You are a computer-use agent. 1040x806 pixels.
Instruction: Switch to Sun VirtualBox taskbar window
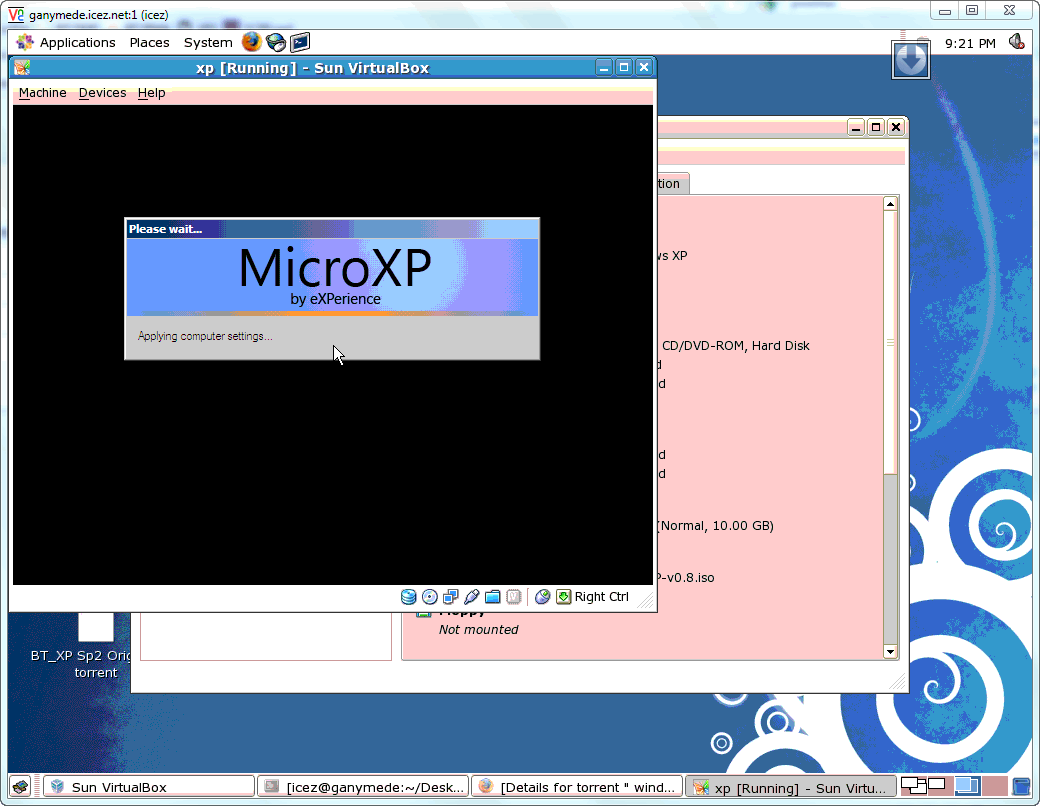pyautogui.click(x=149, y=787)
